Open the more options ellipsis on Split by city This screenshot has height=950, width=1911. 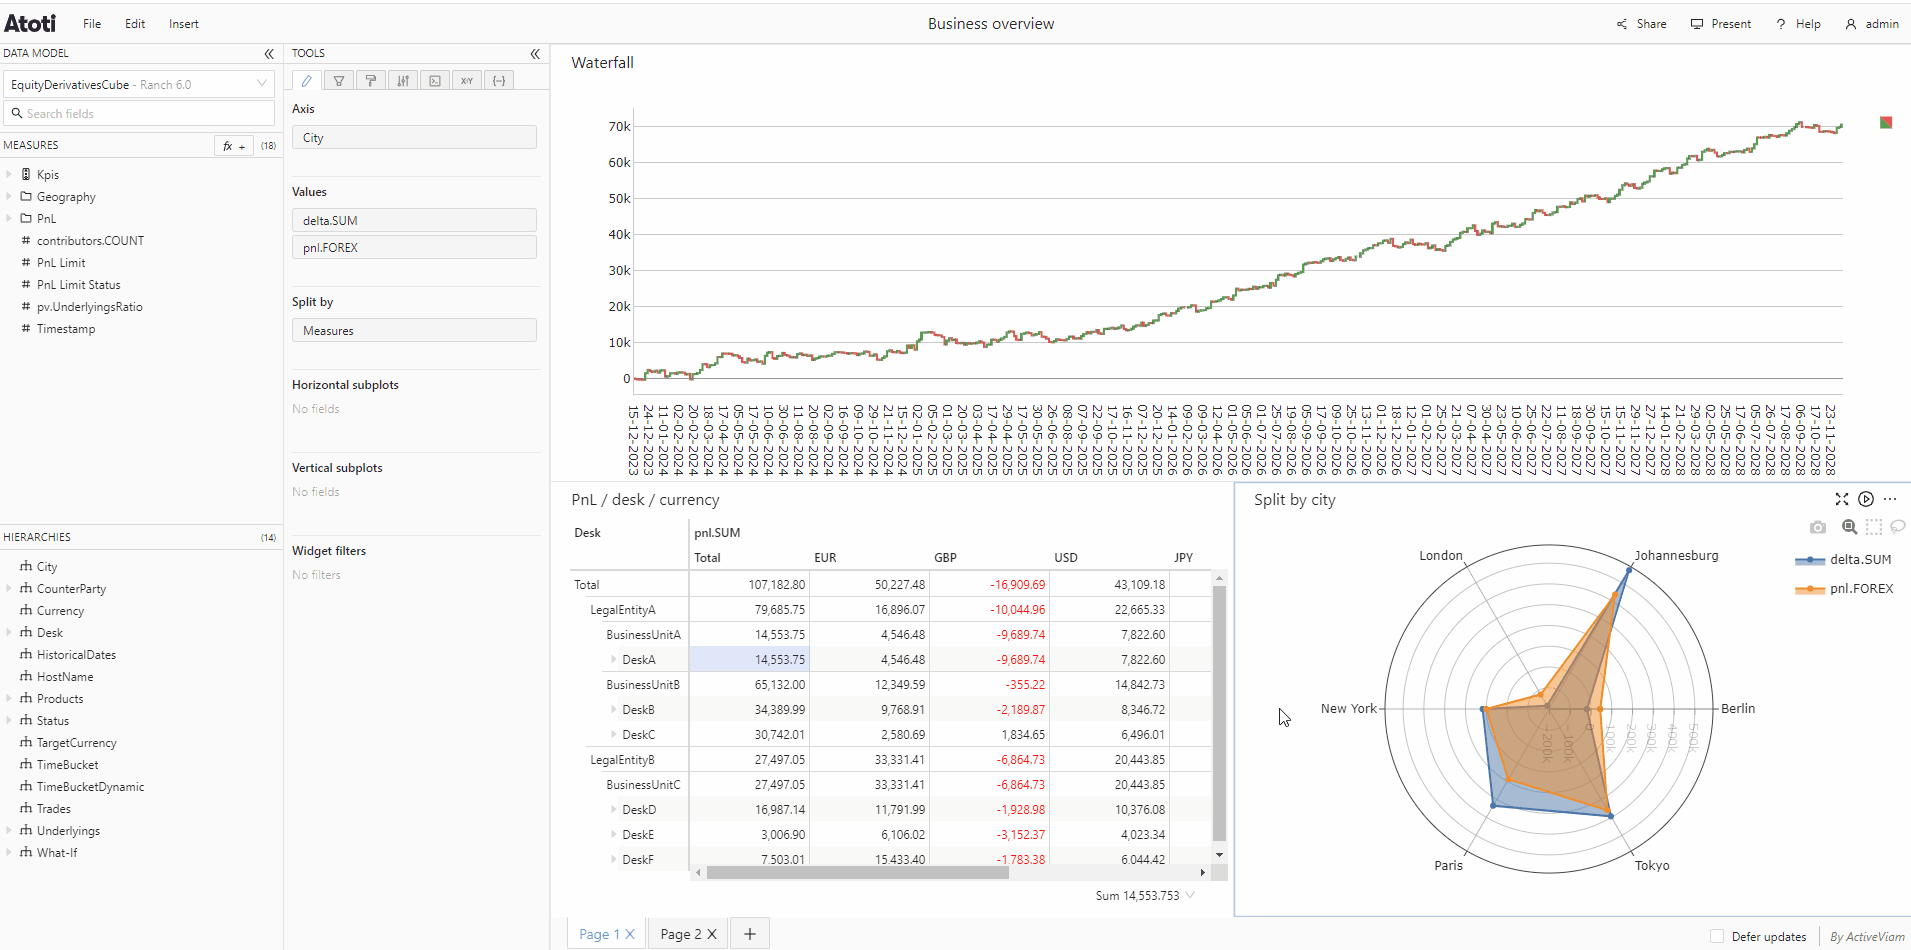(1890, 499)
